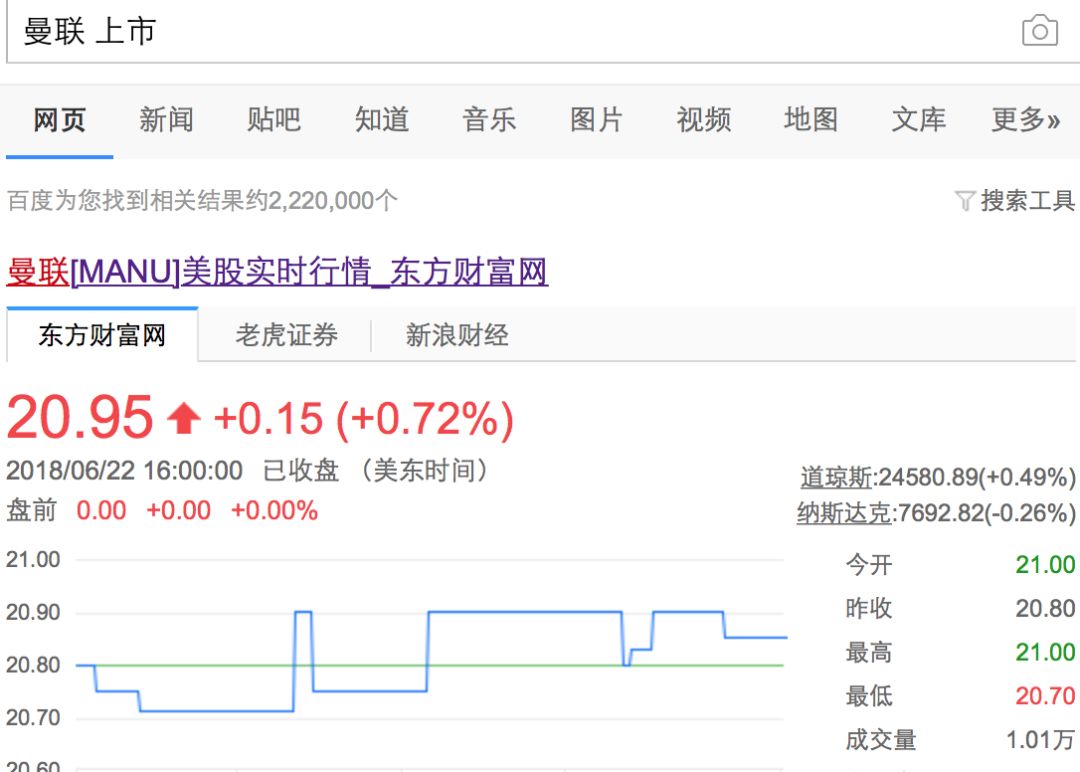
Task: Expand the 更多» menu
Action: [1026, 120]
